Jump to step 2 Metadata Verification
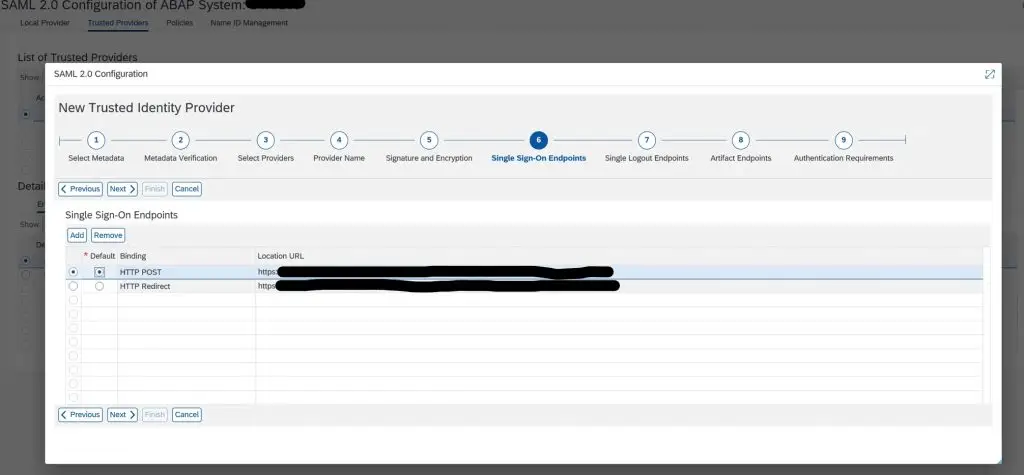 [180, 140]
